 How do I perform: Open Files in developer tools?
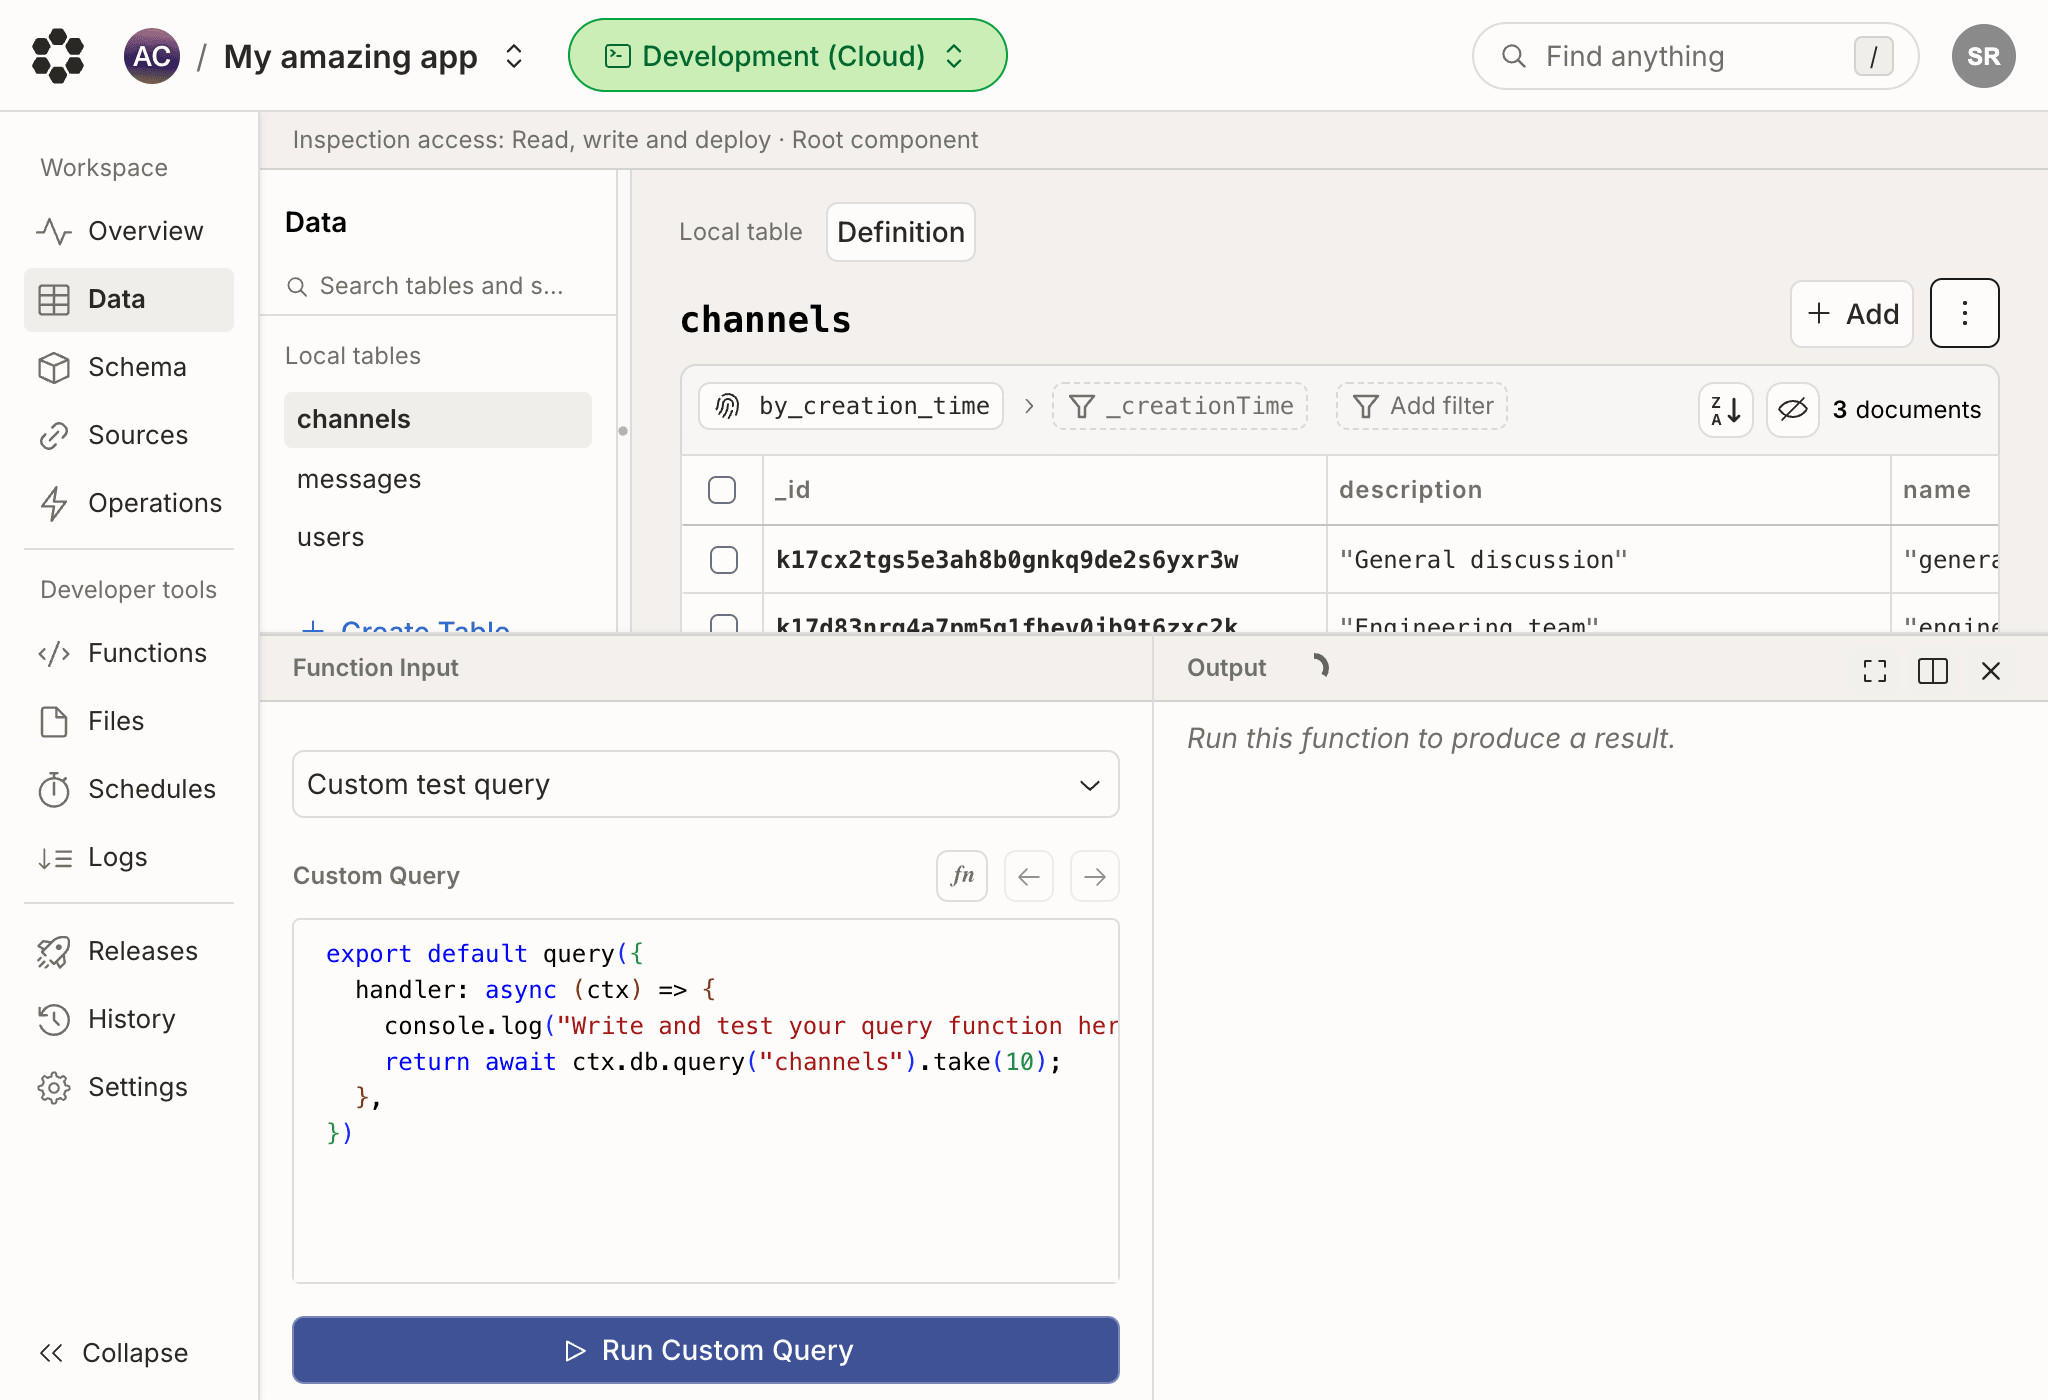tap(128, 721)
